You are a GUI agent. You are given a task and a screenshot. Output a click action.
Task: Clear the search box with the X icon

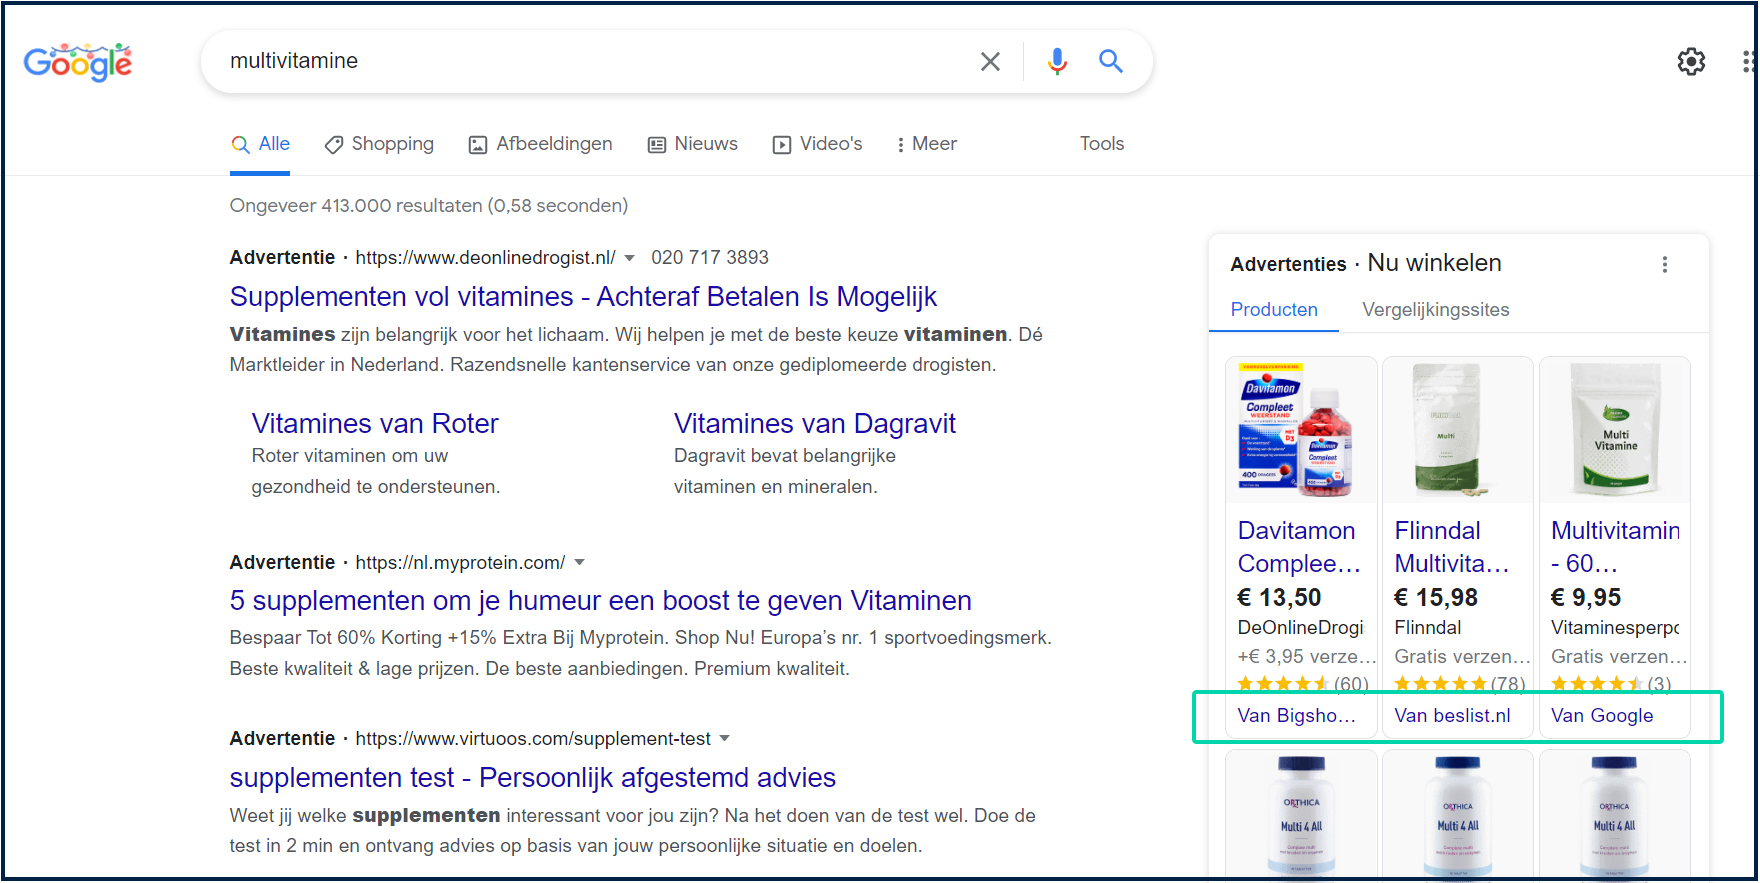(990, 62)
